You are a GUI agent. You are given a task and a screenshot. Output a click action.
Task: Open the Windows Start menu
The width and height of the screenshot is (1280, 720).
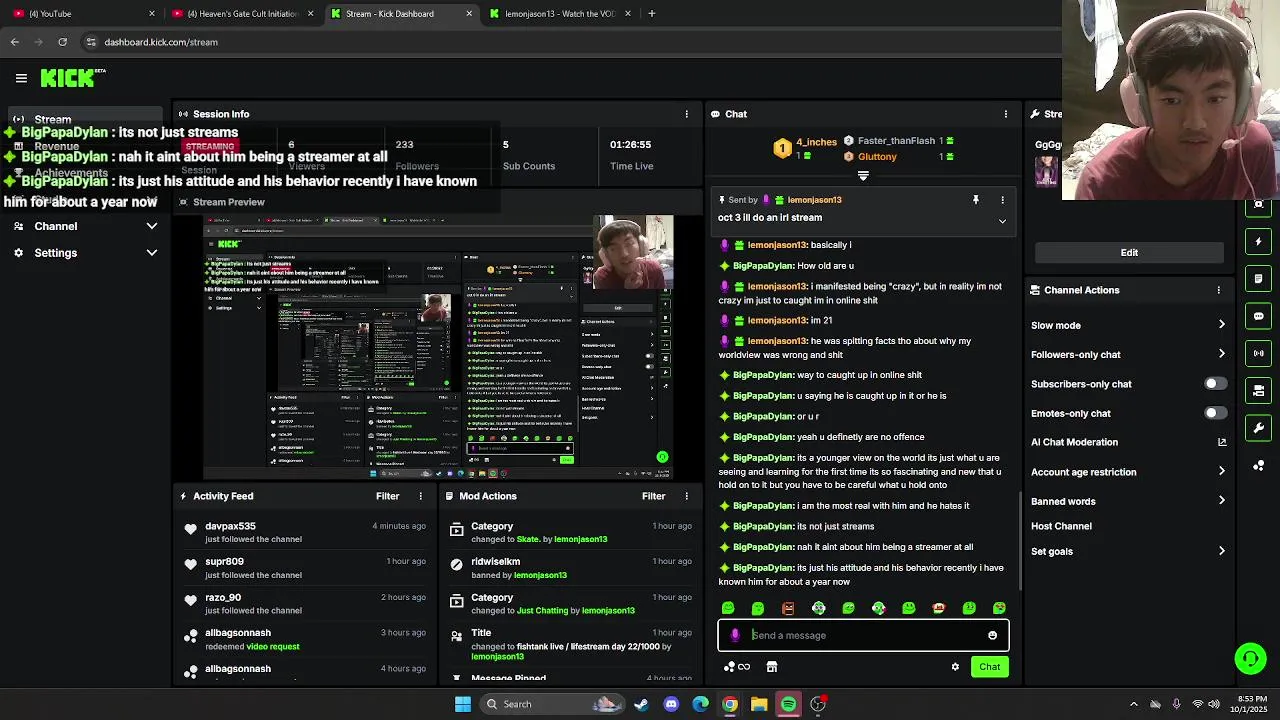coord(463,704)
